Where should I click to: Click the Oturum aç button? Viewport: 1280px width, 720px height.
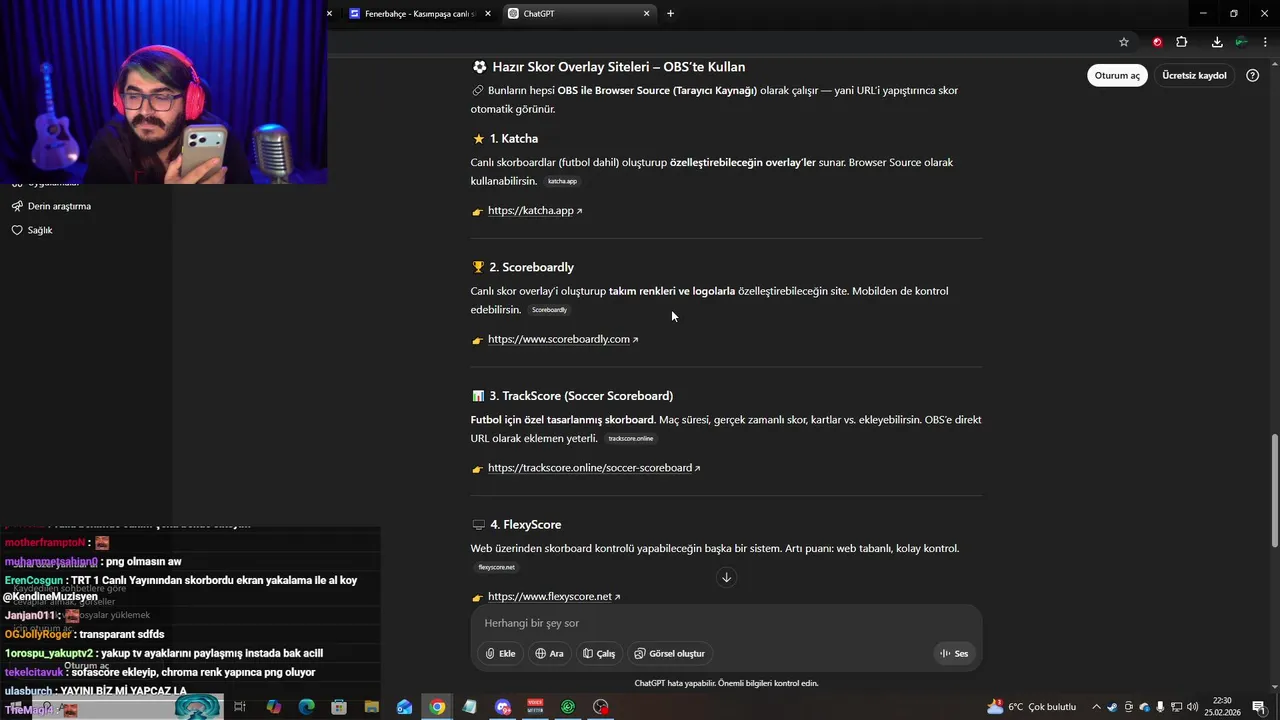[x=1117, y=75]
